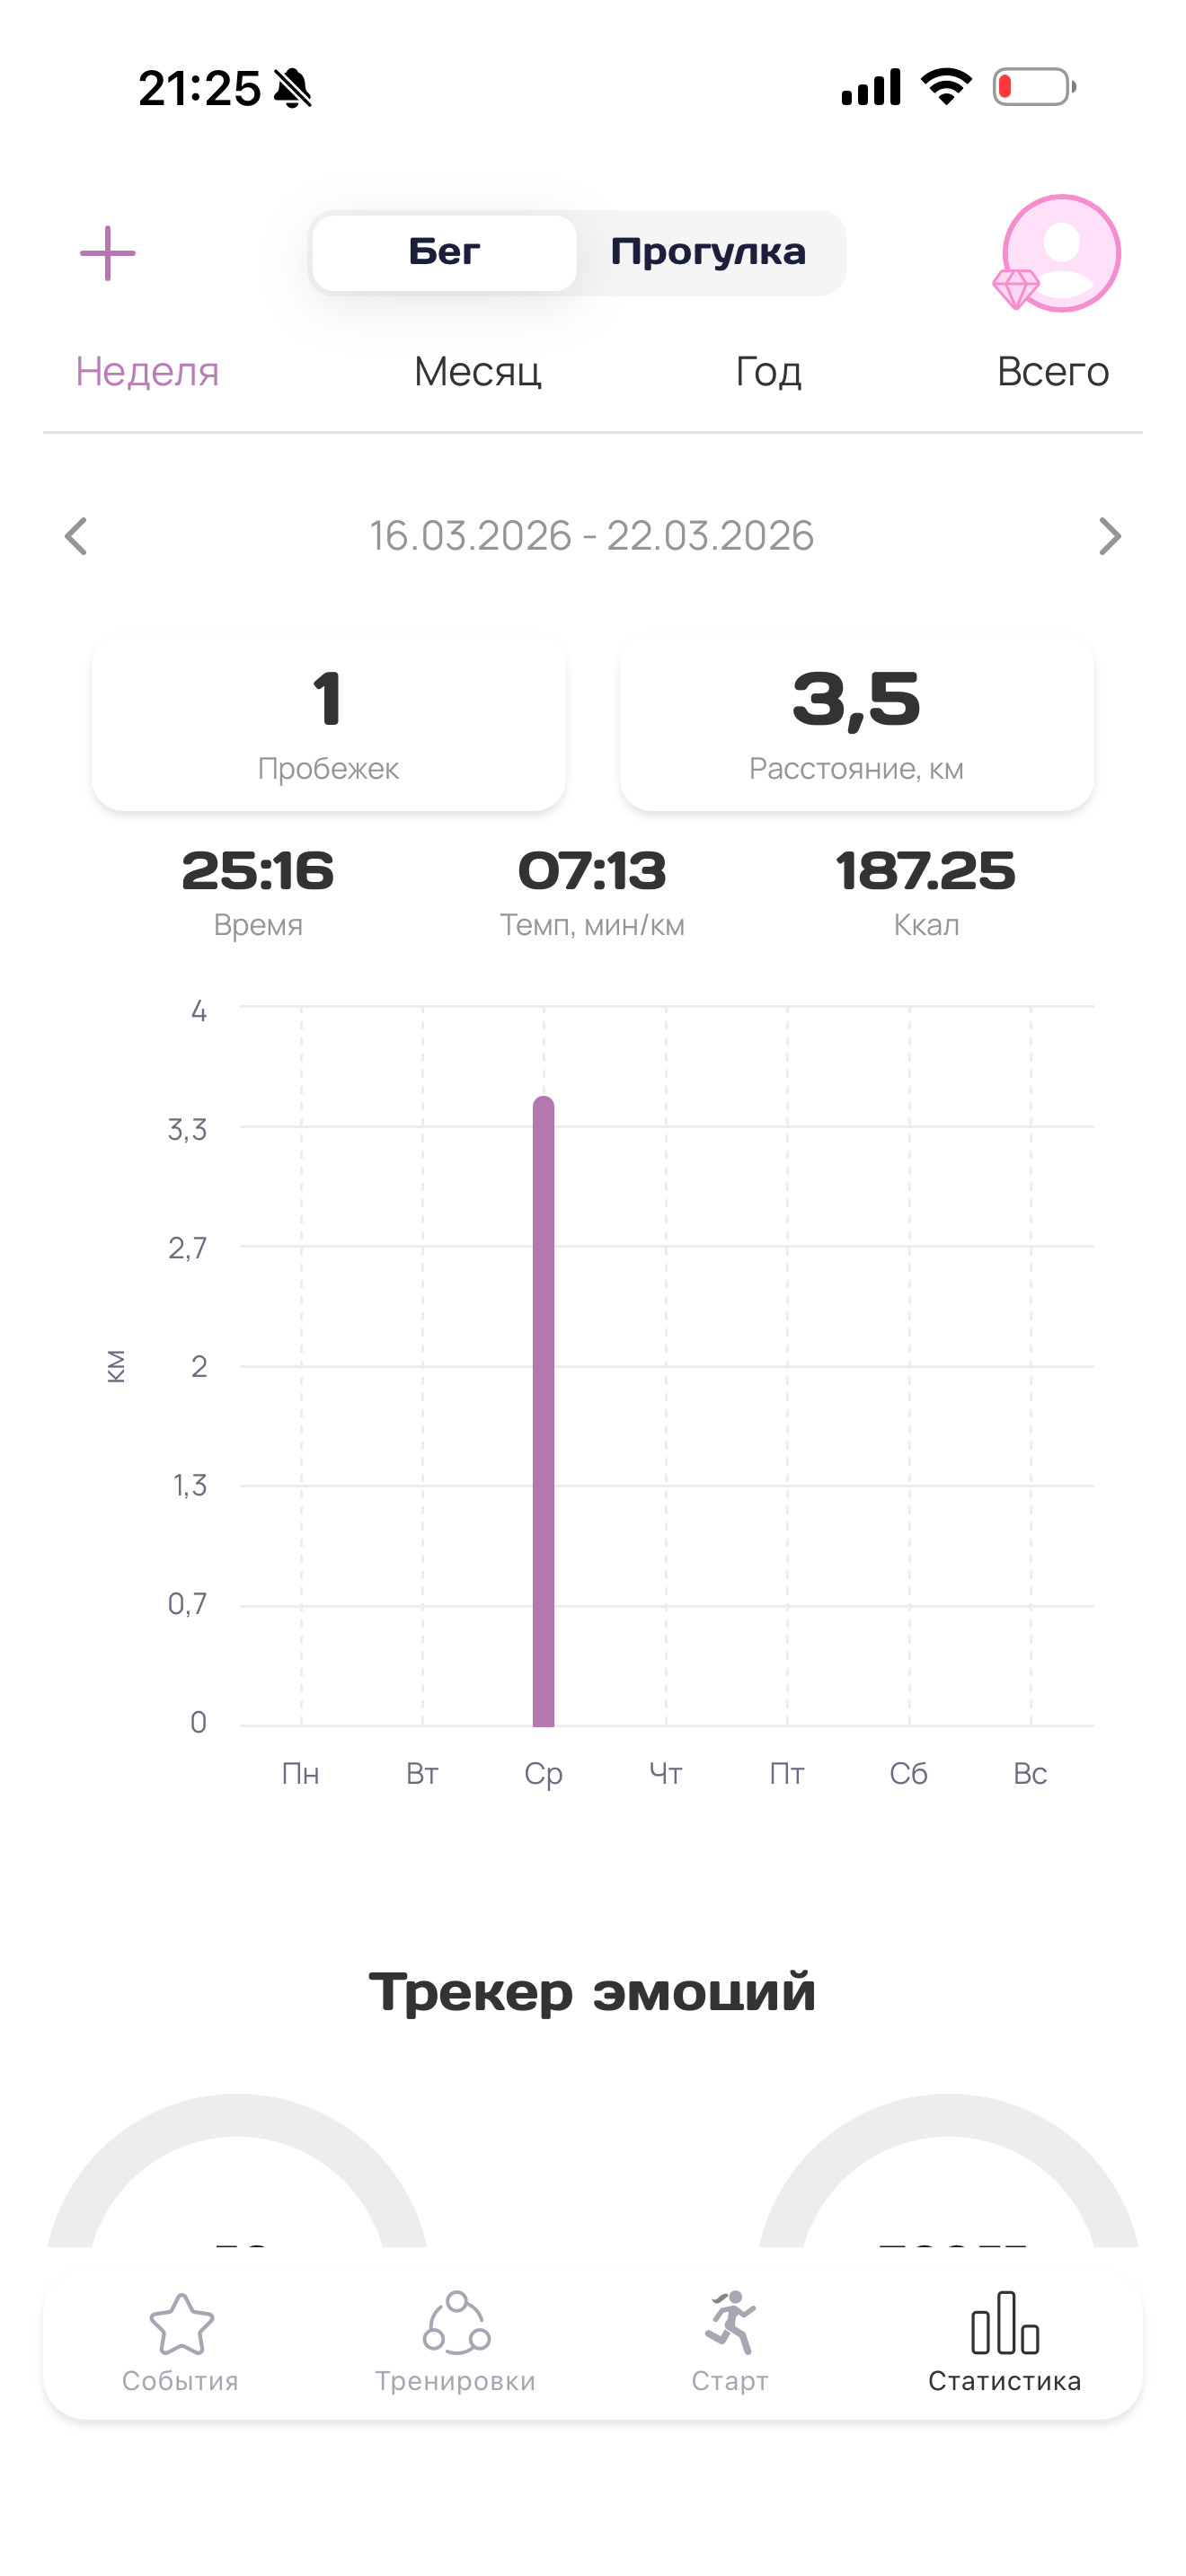Tap the plus icon to add activity

(x=108, y=253)
